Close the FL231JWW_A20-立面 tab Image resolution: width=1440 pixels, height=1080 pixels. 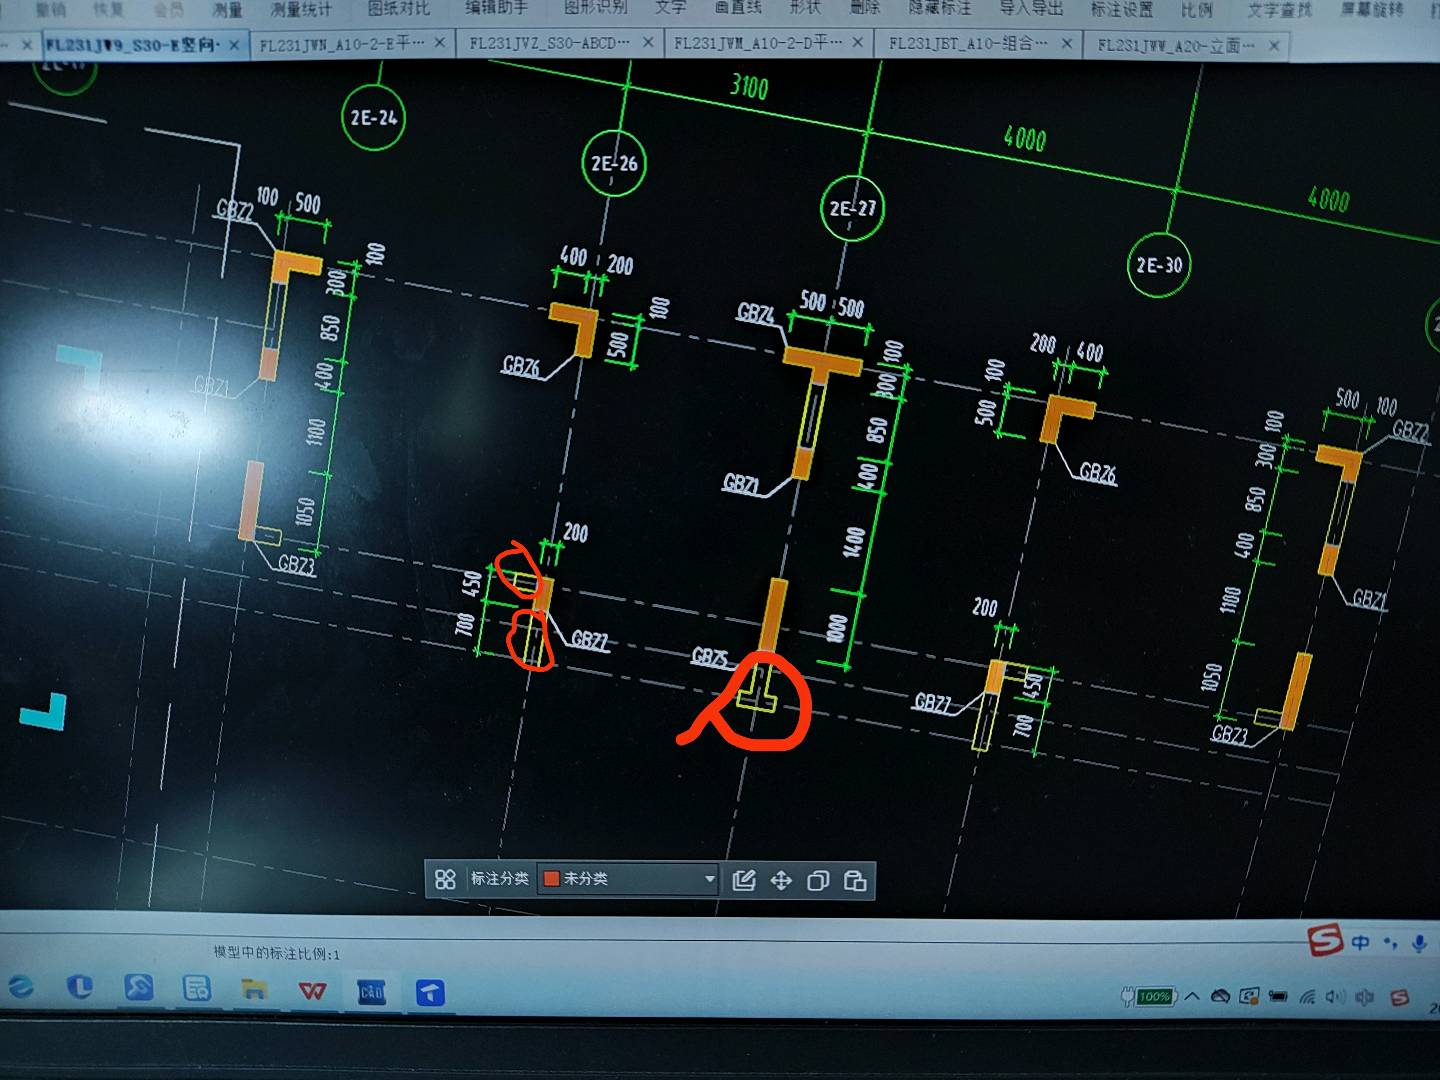coord(1273,45)
